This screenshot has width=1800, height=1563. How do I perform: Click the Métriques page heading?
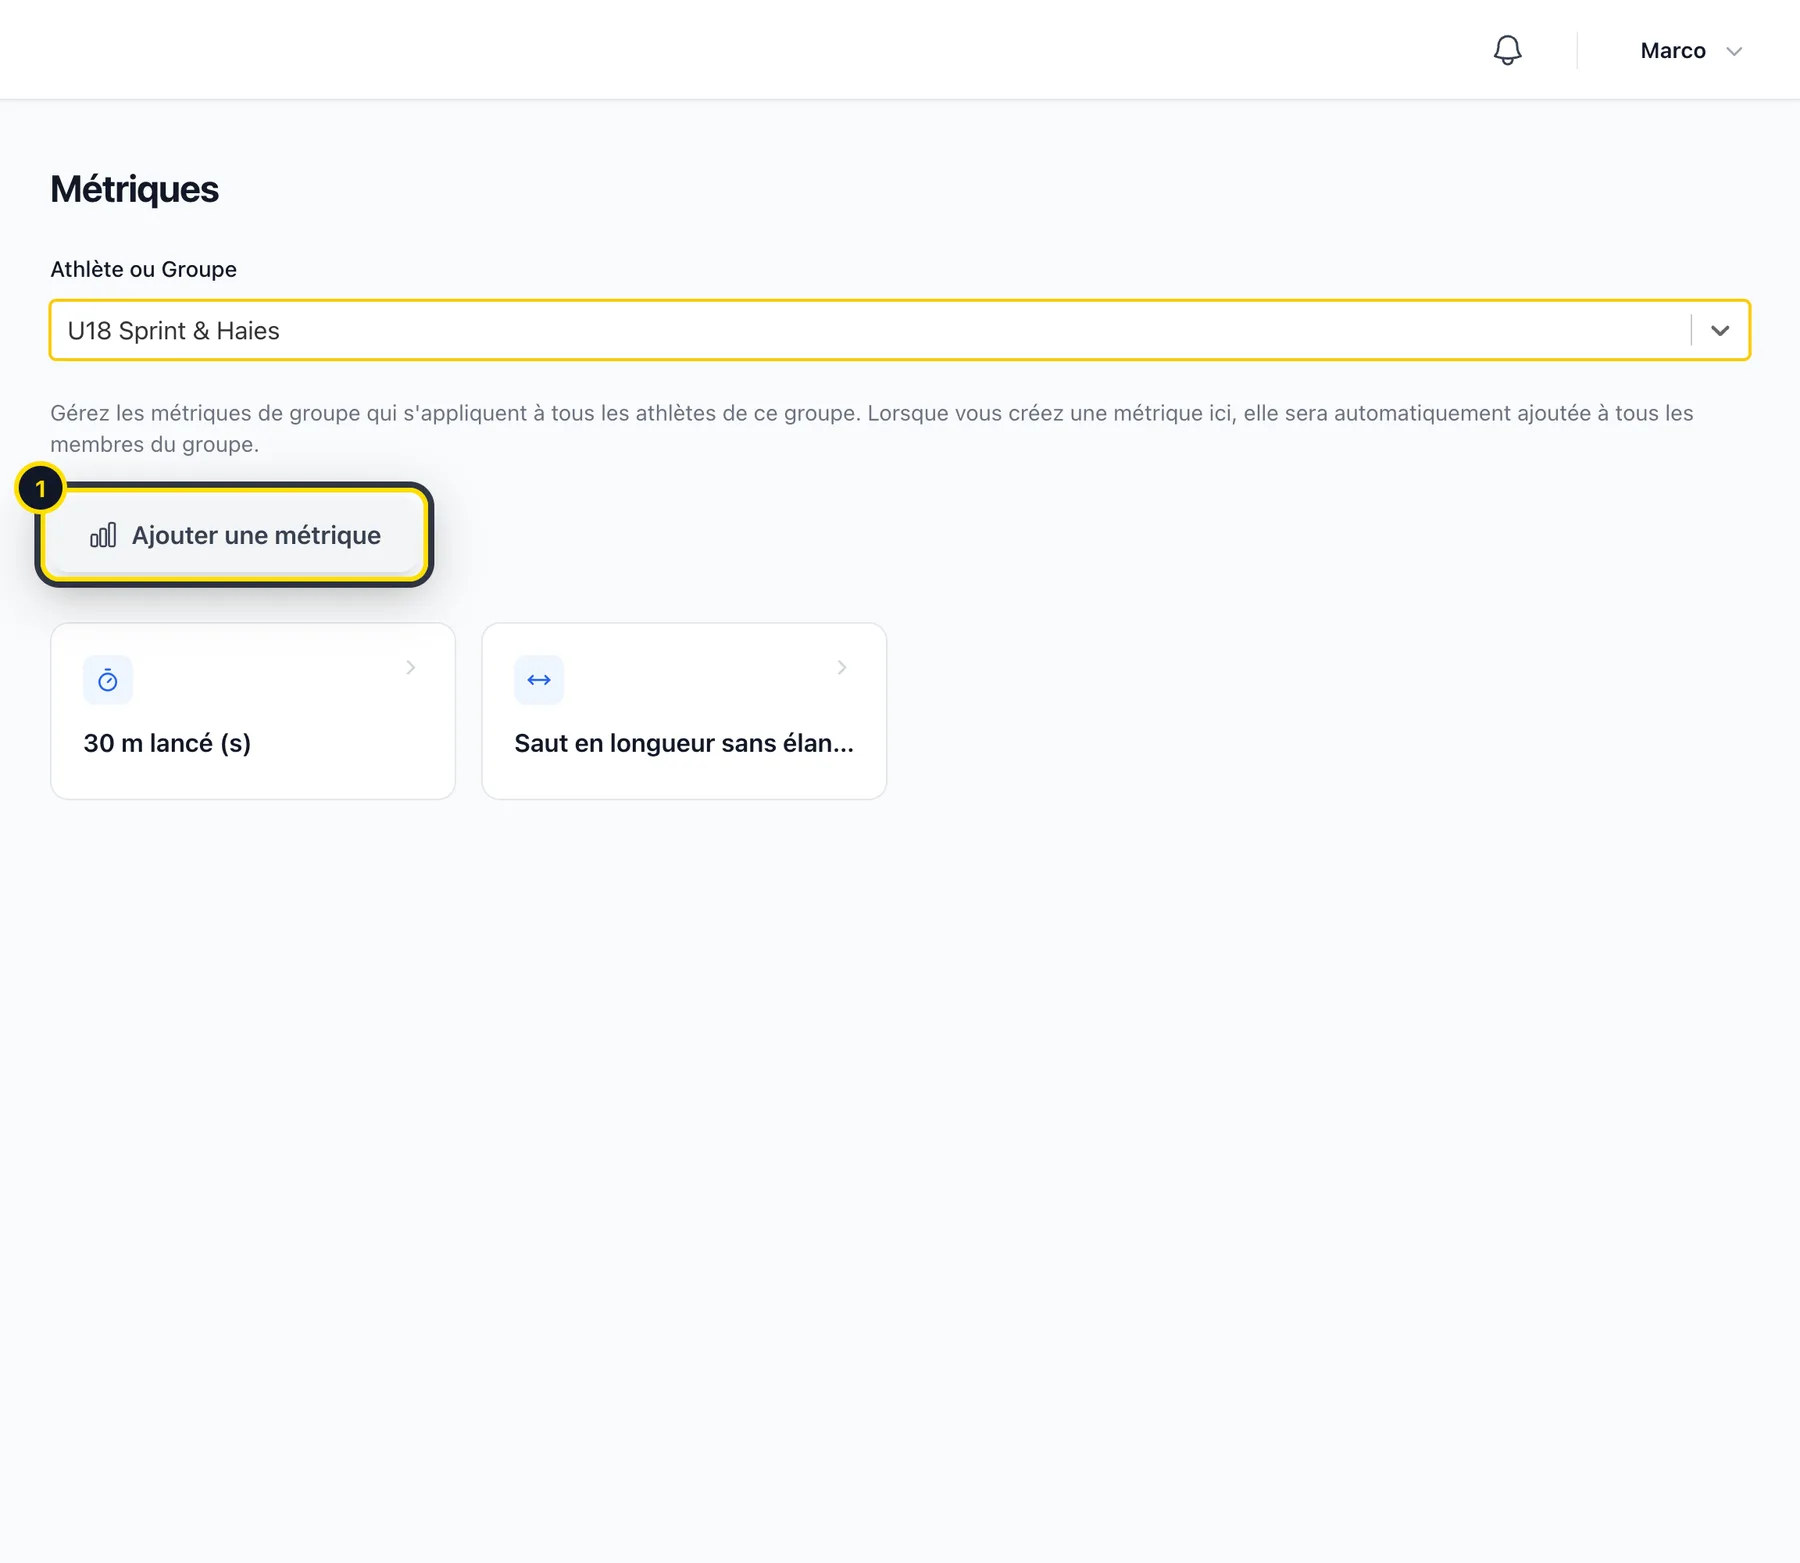tap(135, 189)
